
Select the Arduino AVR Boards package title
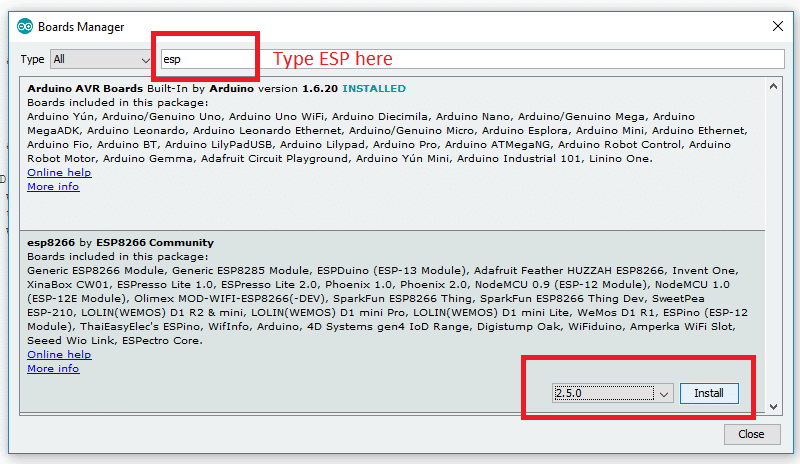tap(85, 89)
